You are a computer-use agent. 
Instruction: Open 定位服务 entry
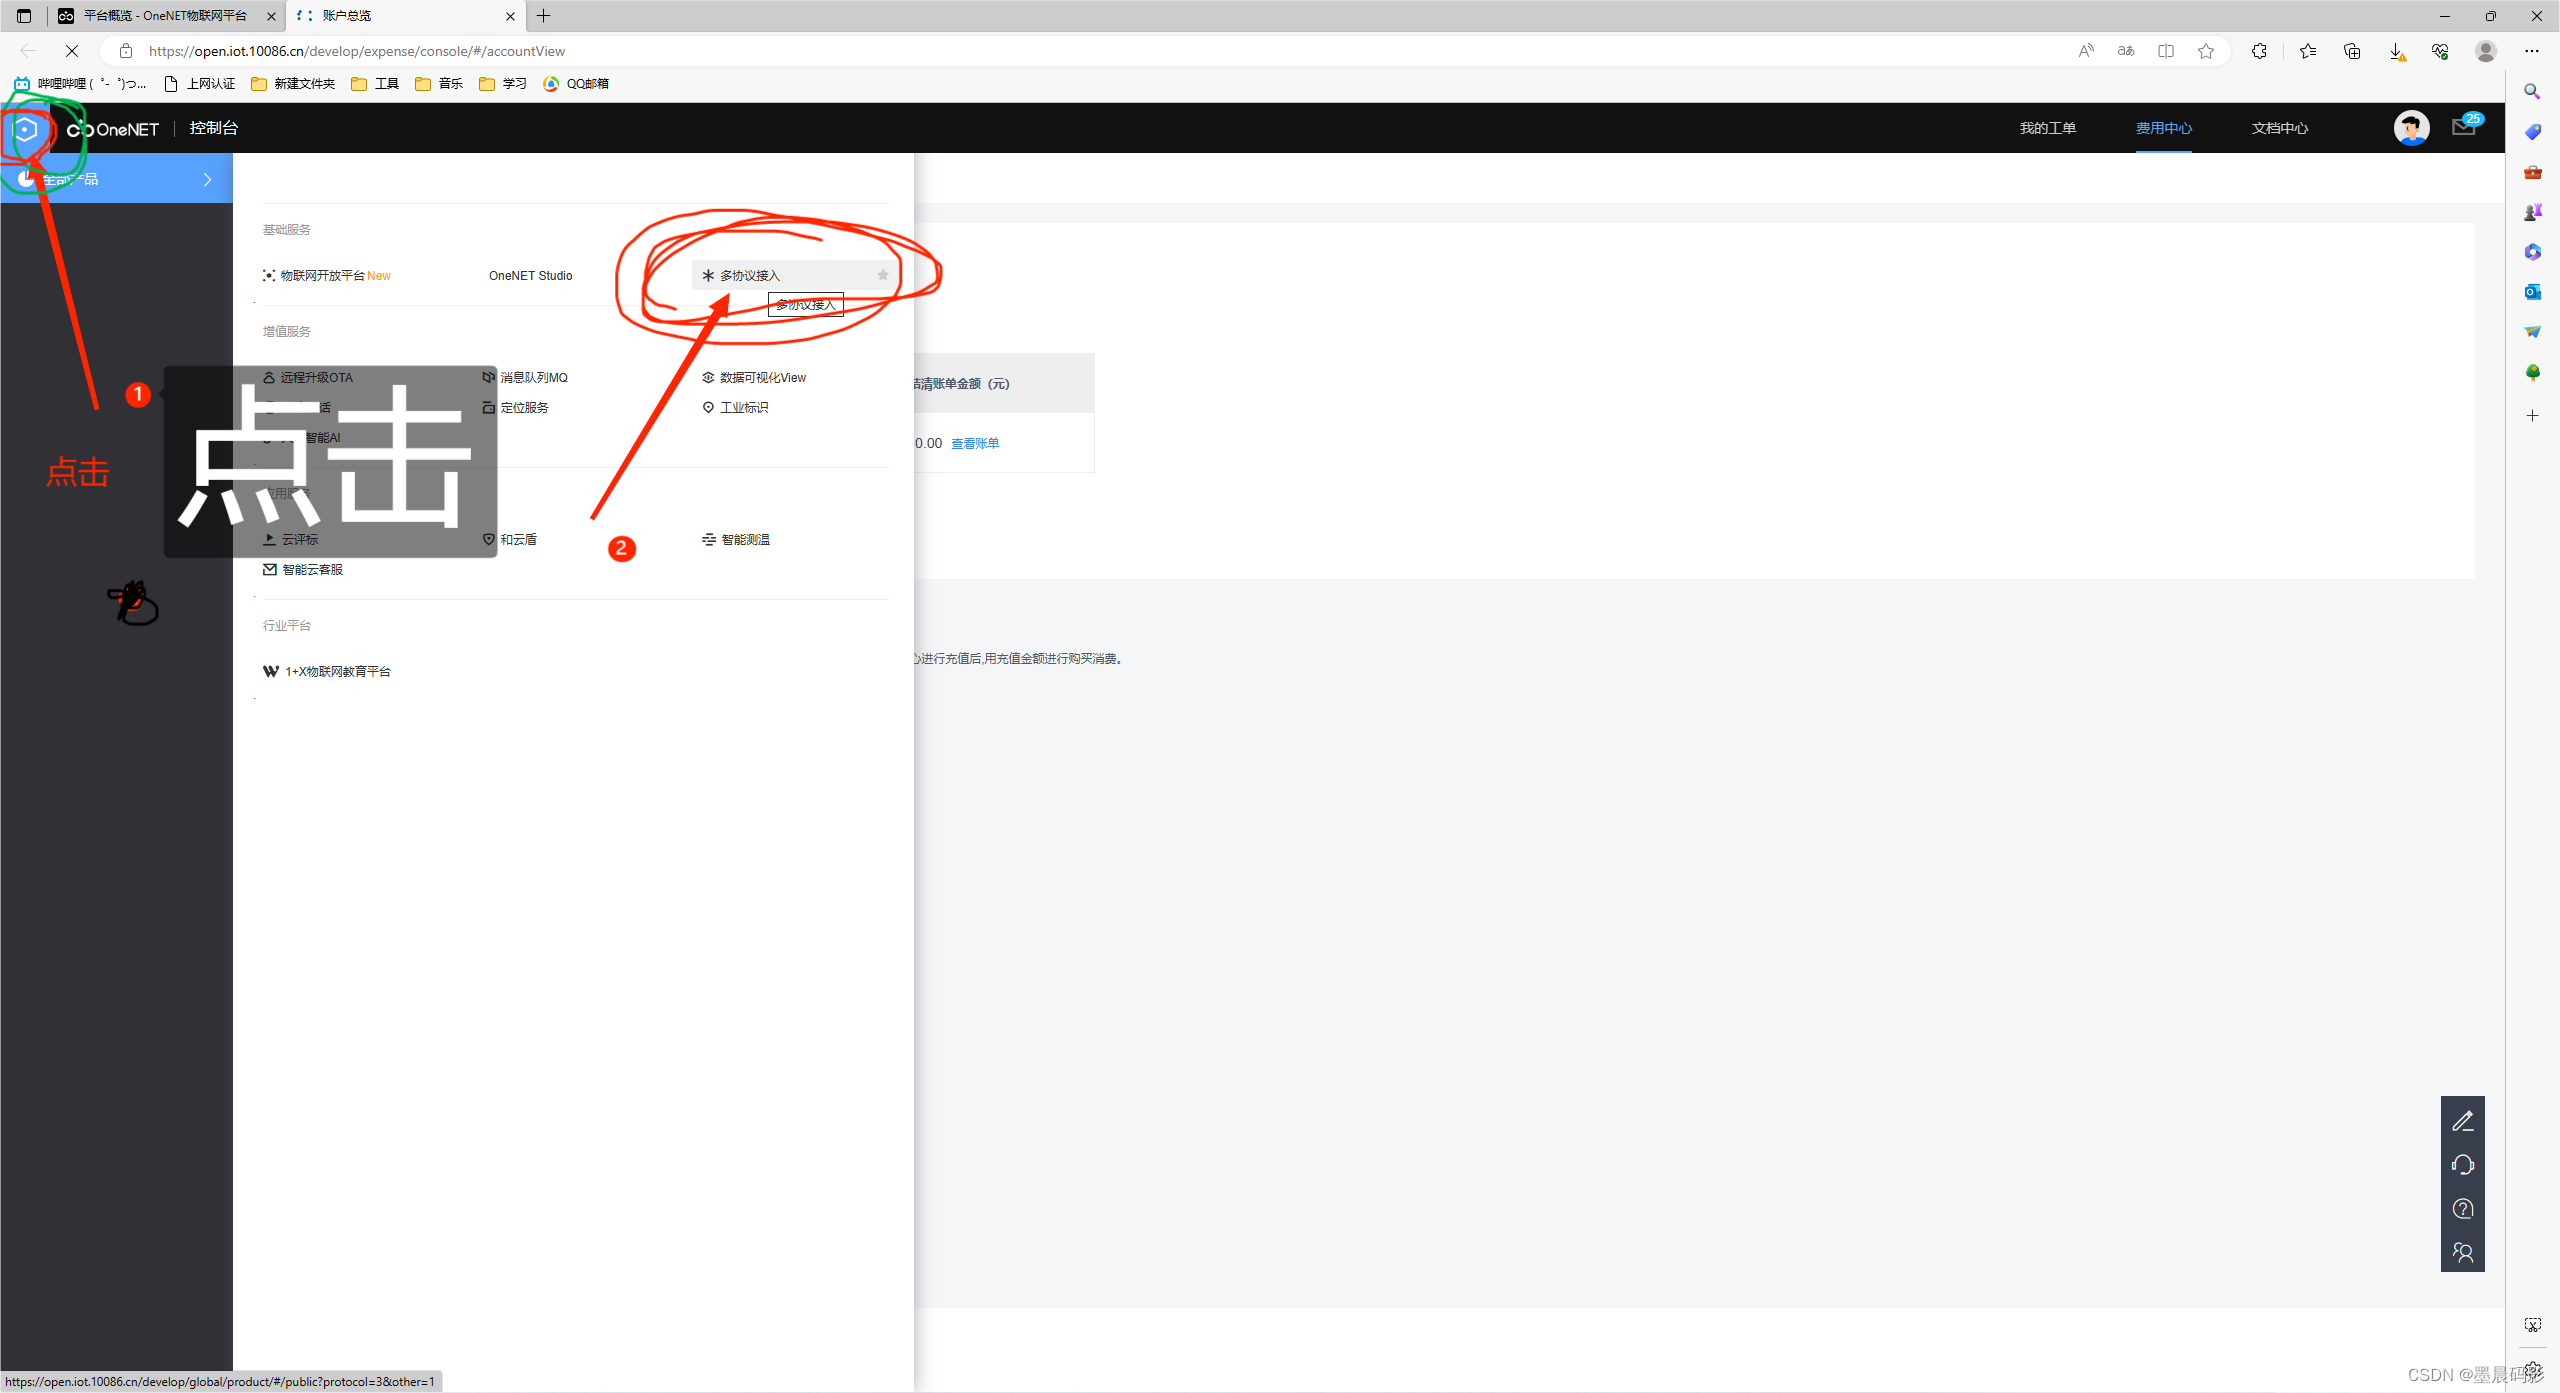515,408
